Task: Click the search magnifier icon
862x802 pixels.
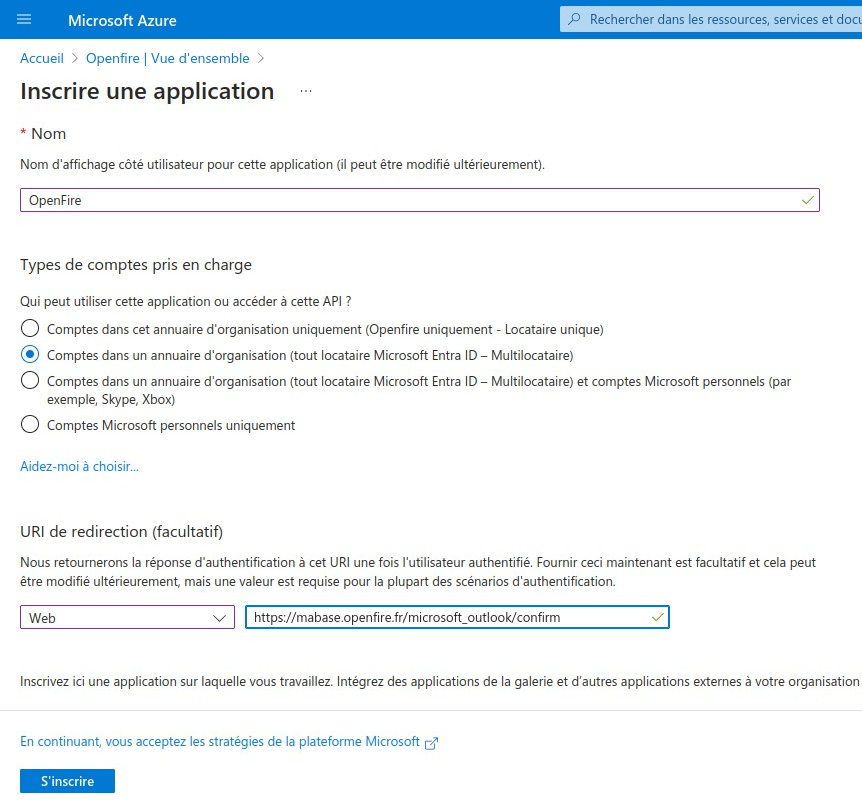Action: [574, 19]
